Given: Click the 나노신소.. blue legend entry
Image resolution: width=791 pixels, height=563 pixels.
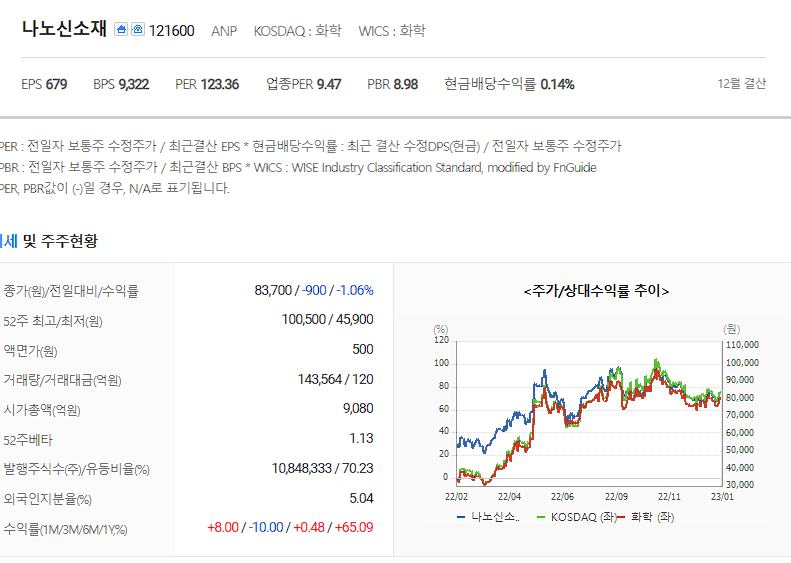Looking at the screenshot, I should [488, 517].
